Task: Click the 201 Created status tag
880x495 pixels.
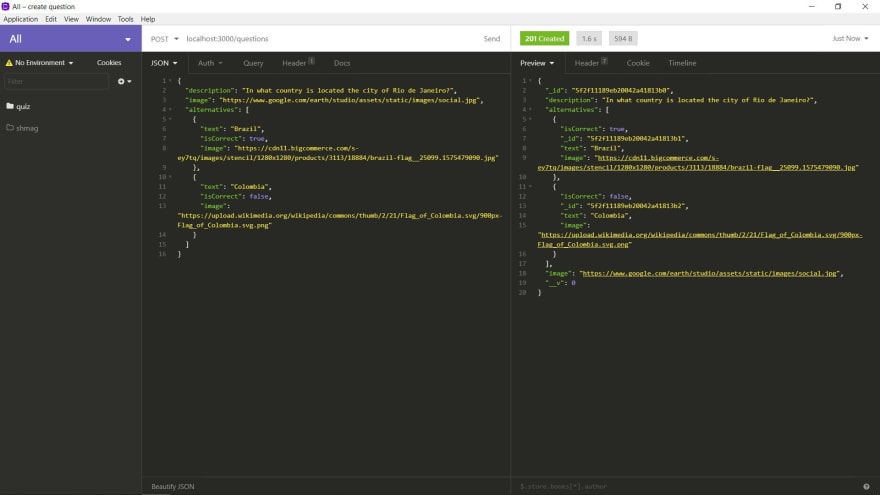Action: click(544, 39)
